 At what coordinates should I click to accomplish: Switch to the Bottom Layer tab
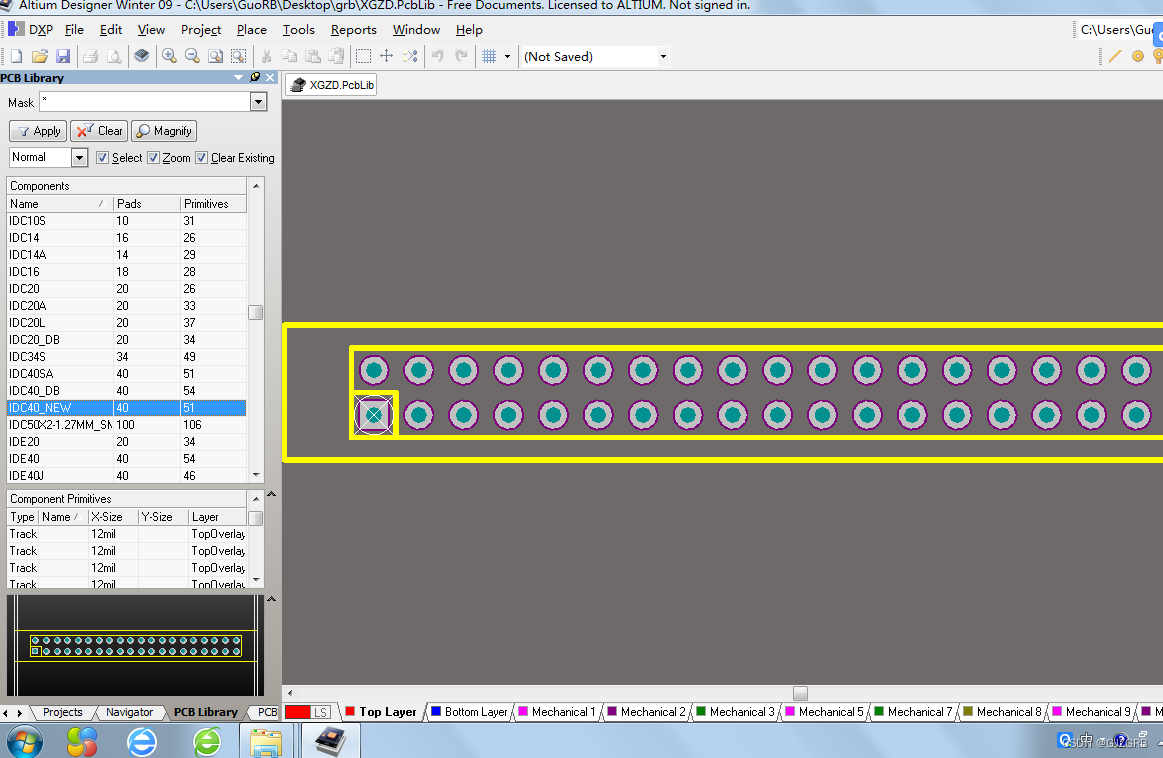[x=469, y=711]
